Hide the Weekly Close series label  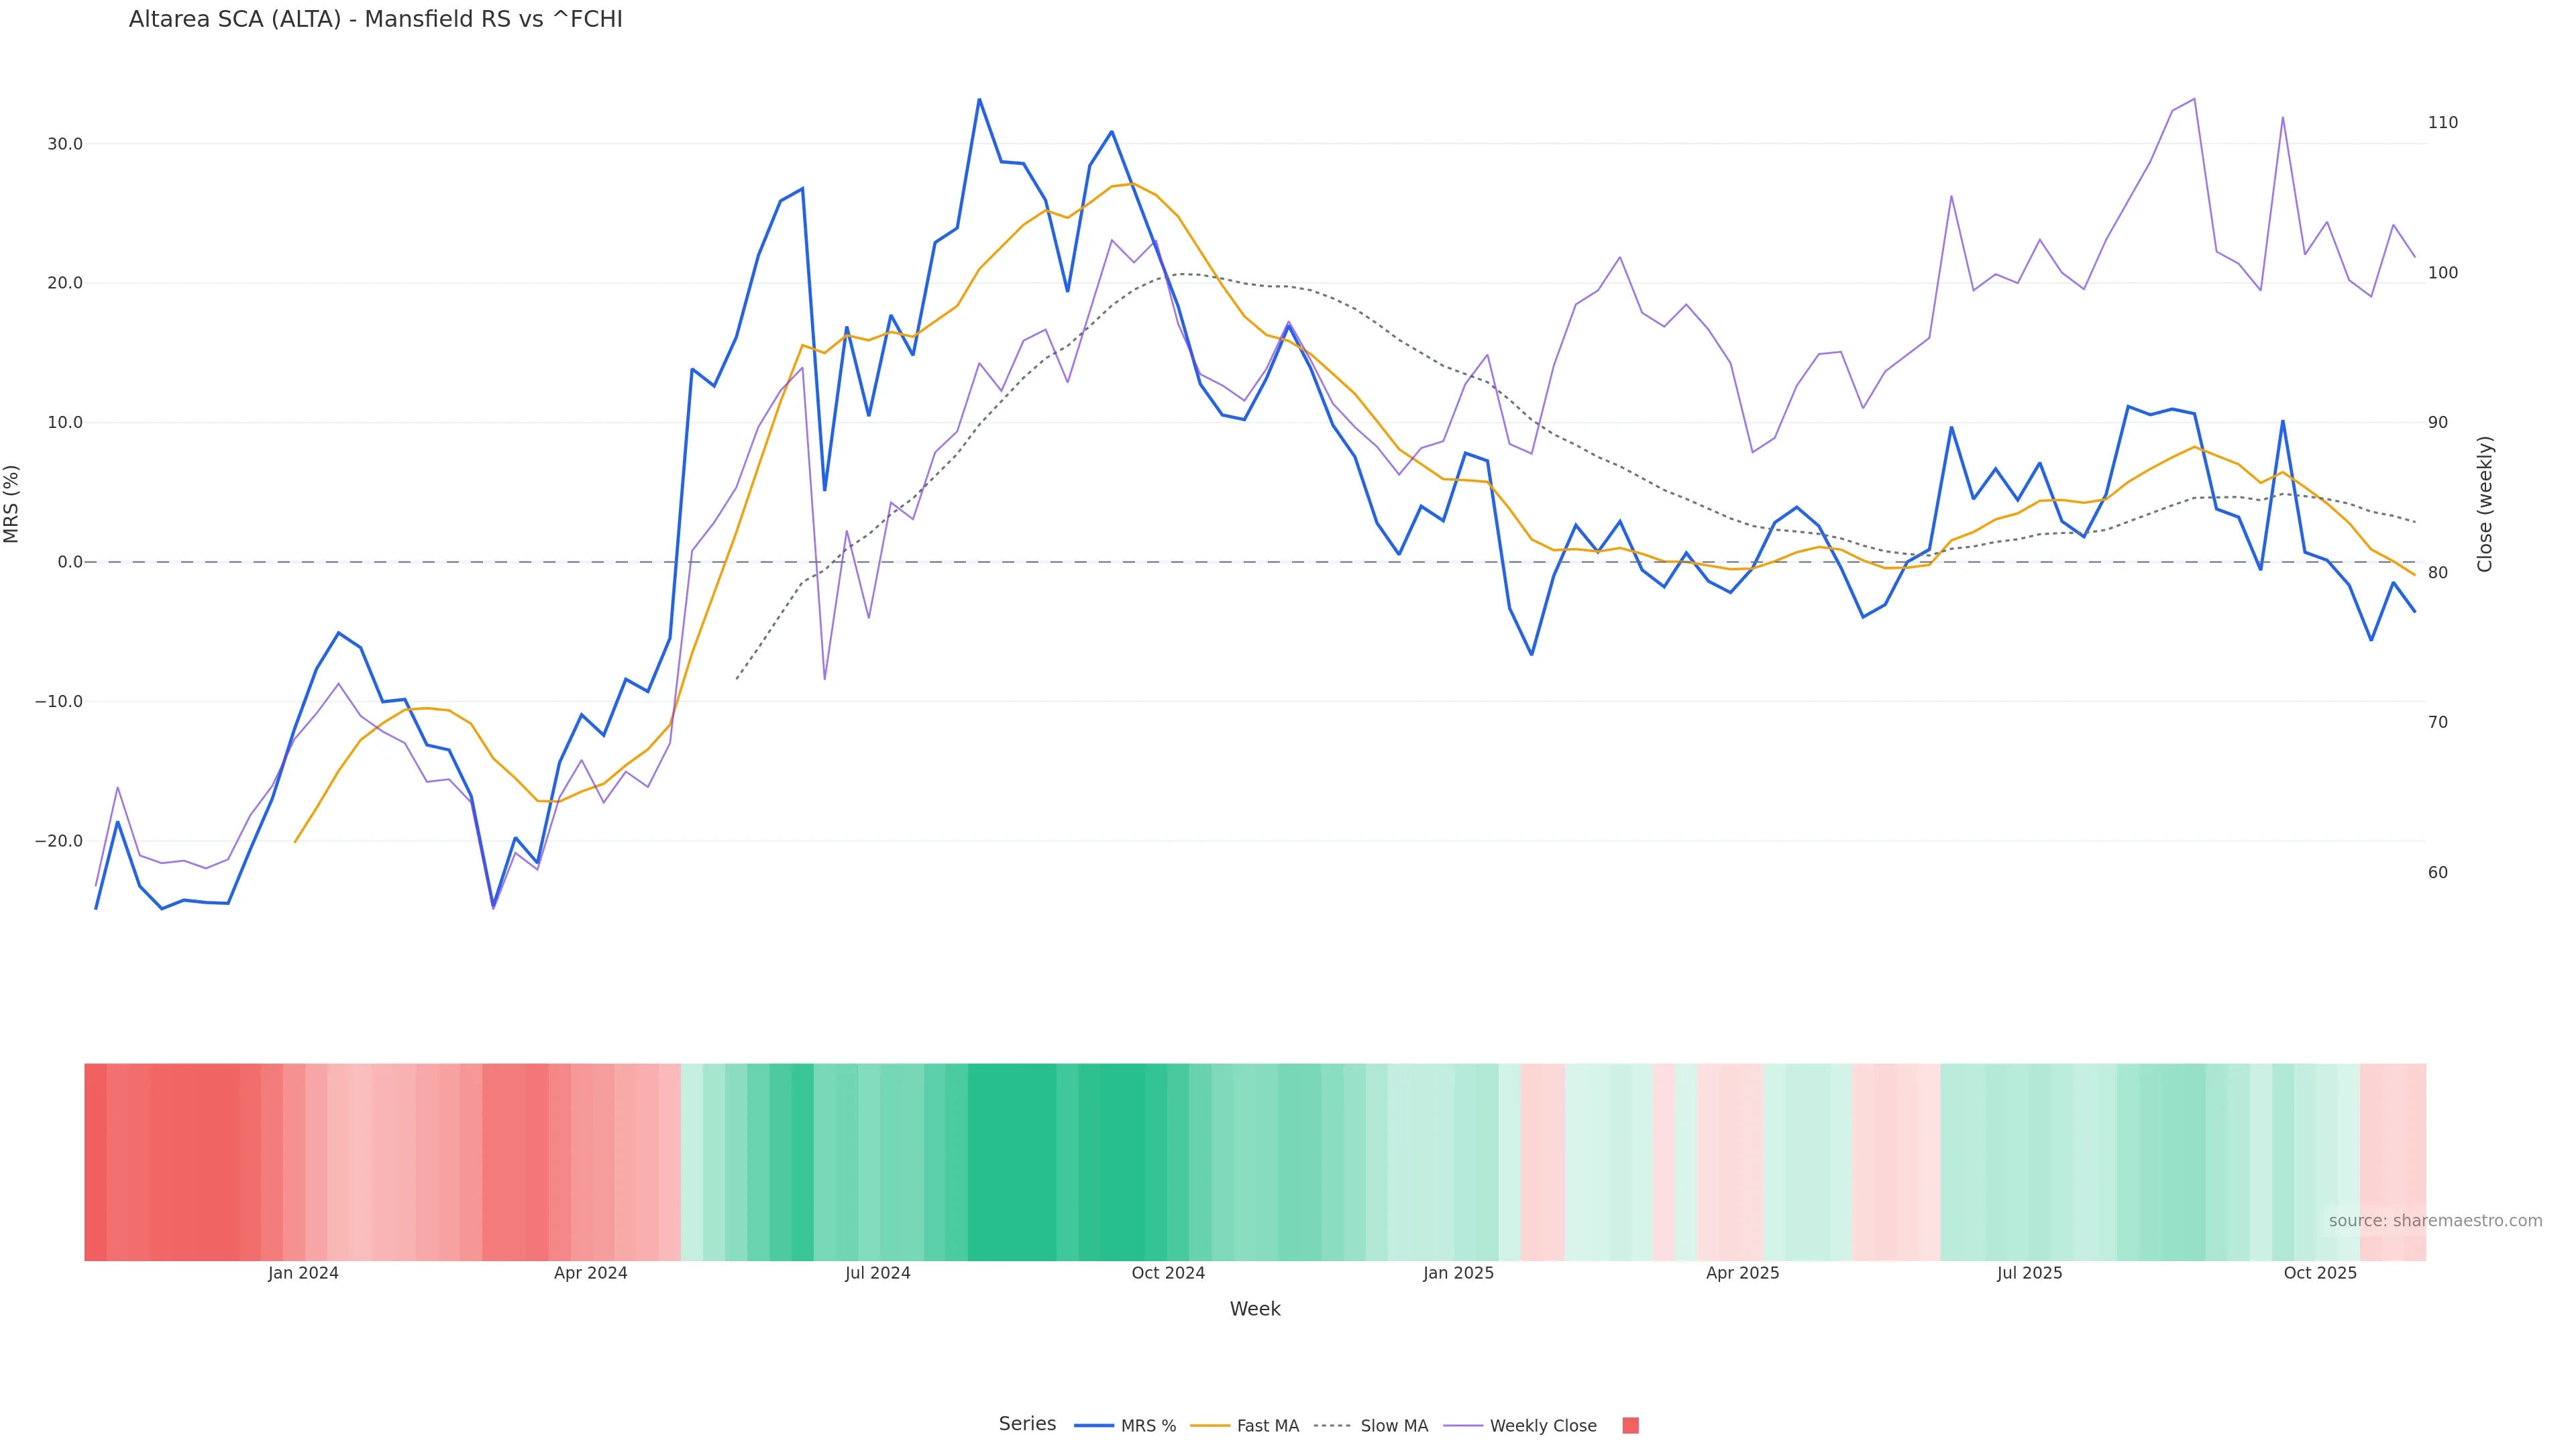click(x=1542, y=1426)
